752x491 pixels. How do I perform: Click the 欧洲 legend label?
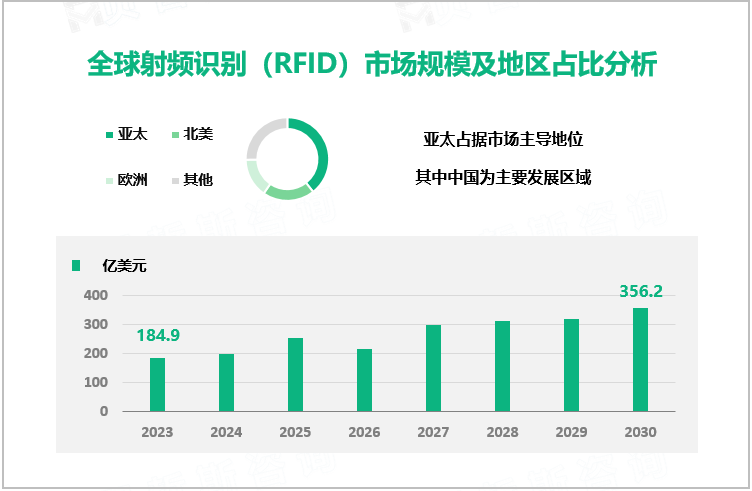point(132,180)
